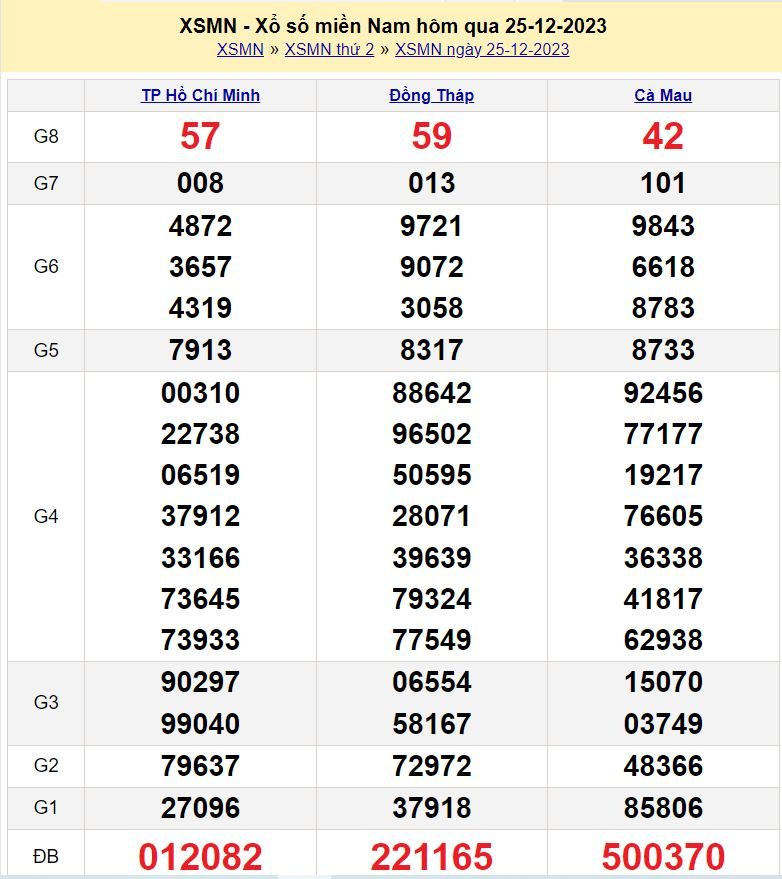Select the G5 number 8317
This screenshot has height=879, width=782.
432,350
